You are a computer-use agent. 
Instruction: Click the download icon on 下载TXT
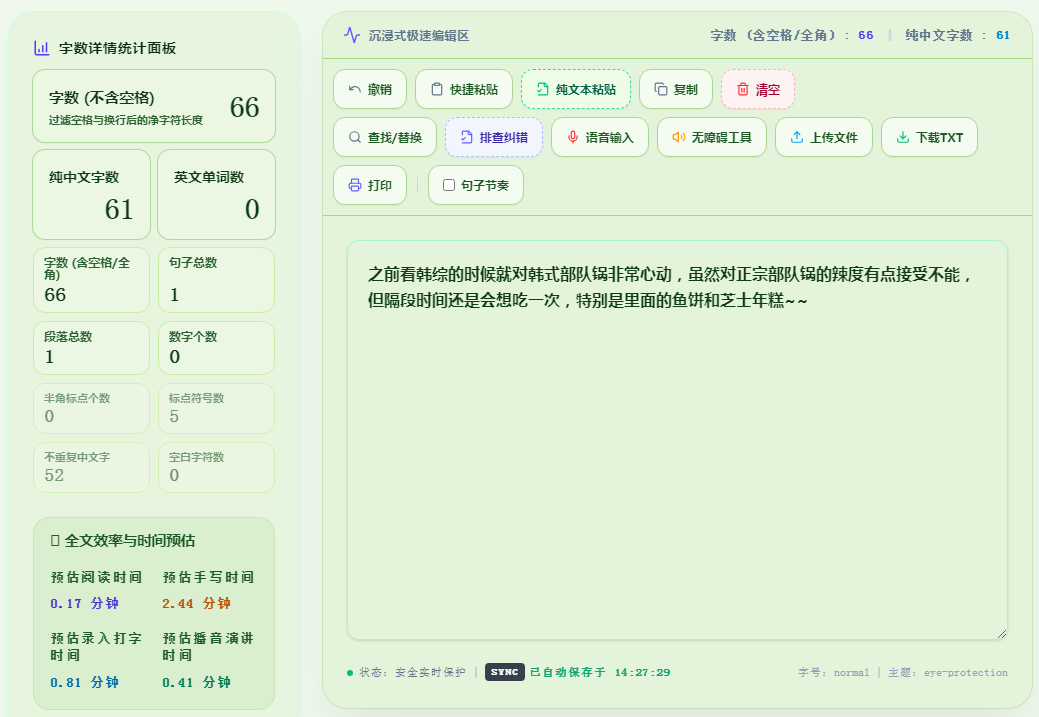tap(902, 137)
